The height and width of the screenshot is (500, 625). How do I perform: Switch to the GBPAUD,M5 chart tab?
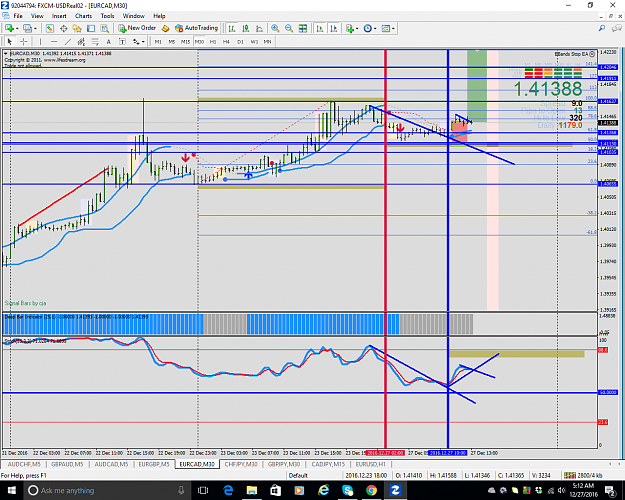67,464
